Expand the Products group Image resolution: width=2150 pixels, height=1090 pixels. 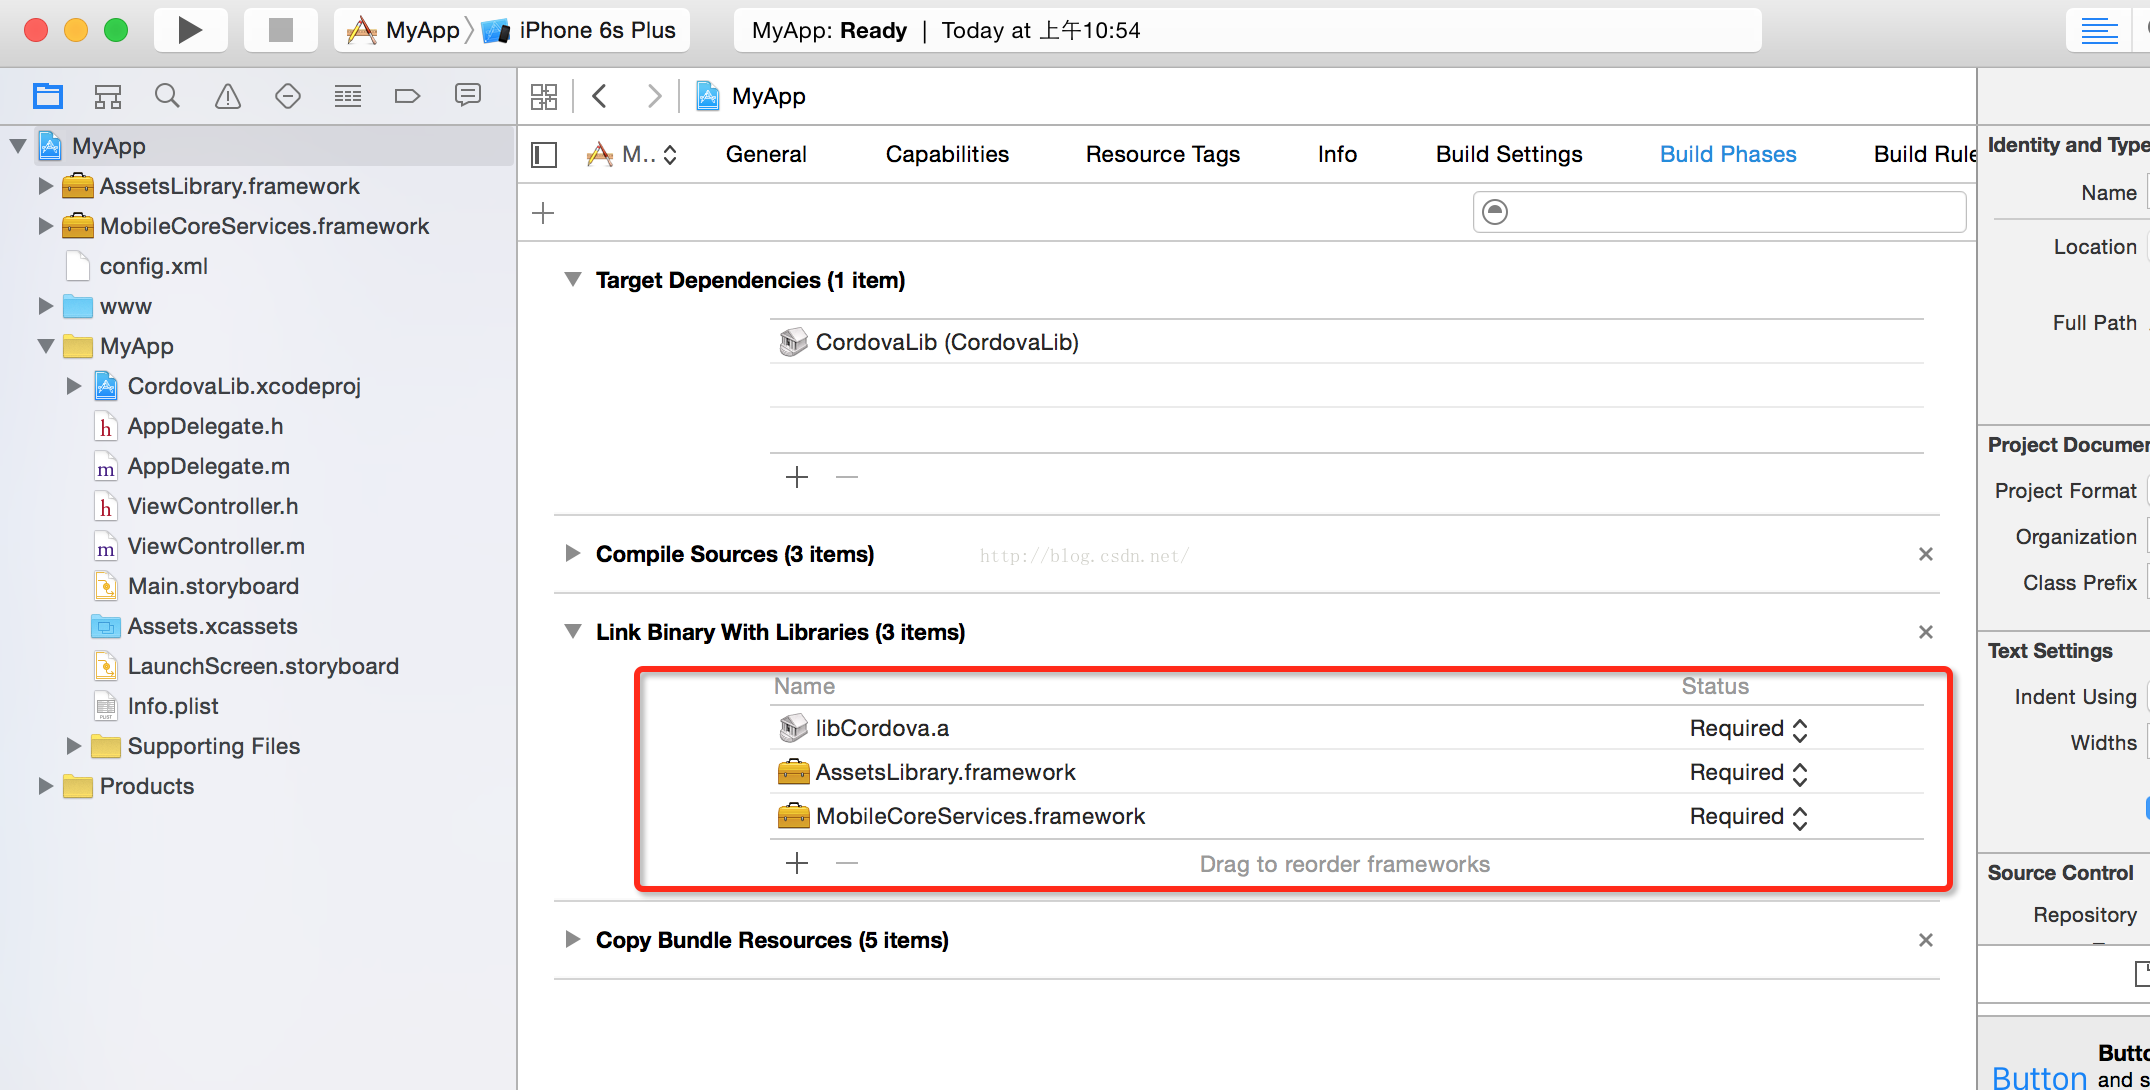coord(45,786)
